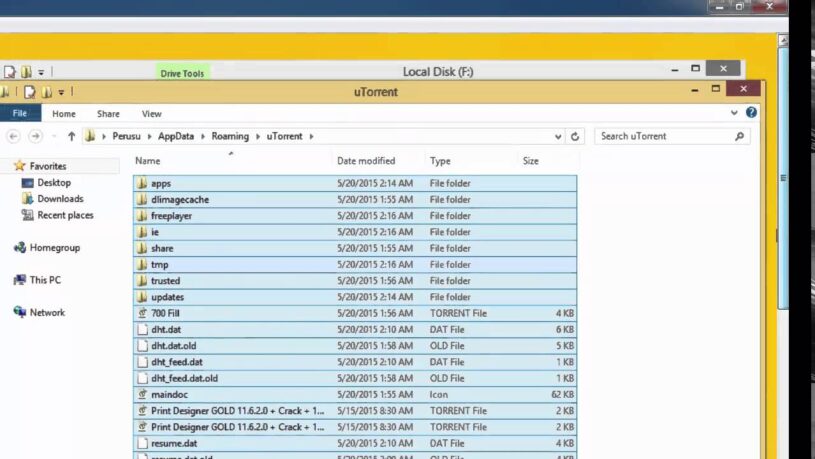This screenshot has width=815, height=459.
Task: Click New folder icon in Local Disk title bar
Action: click(x=26, y=72)
